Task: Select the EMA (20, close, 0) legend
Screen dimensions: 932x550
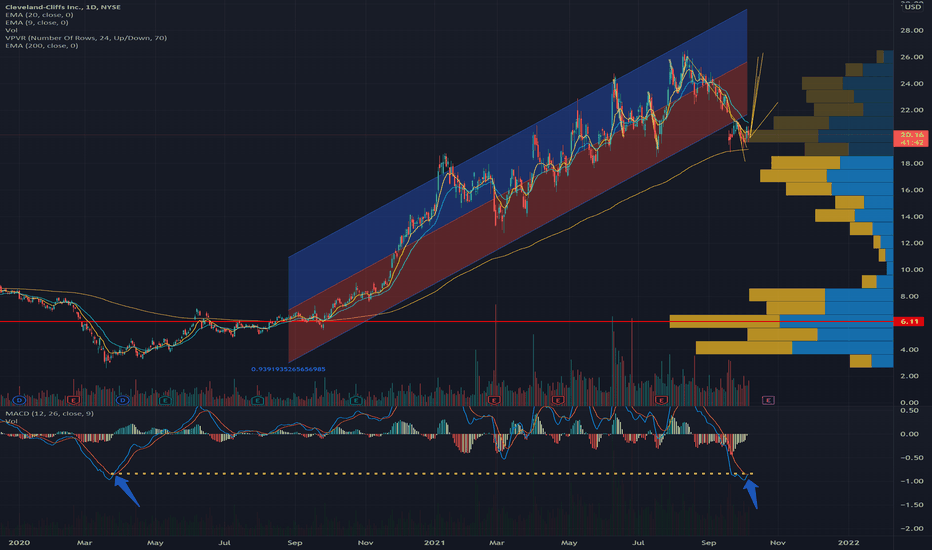Action: click(x=39, y=15)
